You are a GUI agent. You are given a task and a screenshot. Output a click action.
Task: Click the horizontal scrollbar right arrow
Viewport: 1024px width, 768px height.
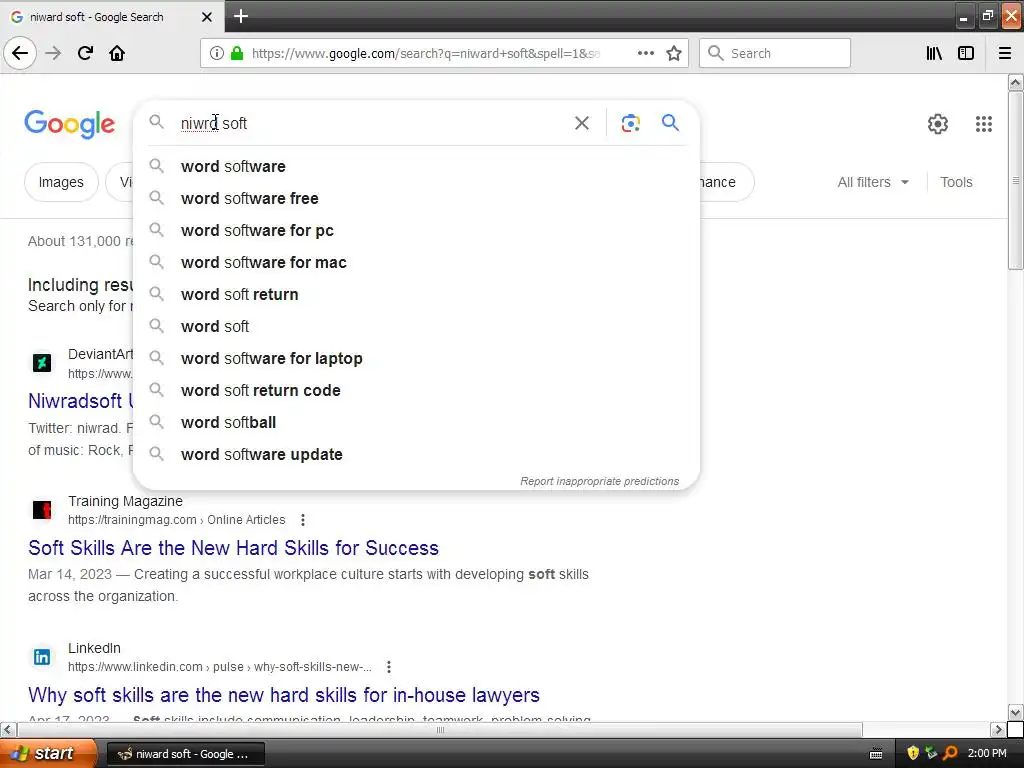click(998, 729)
